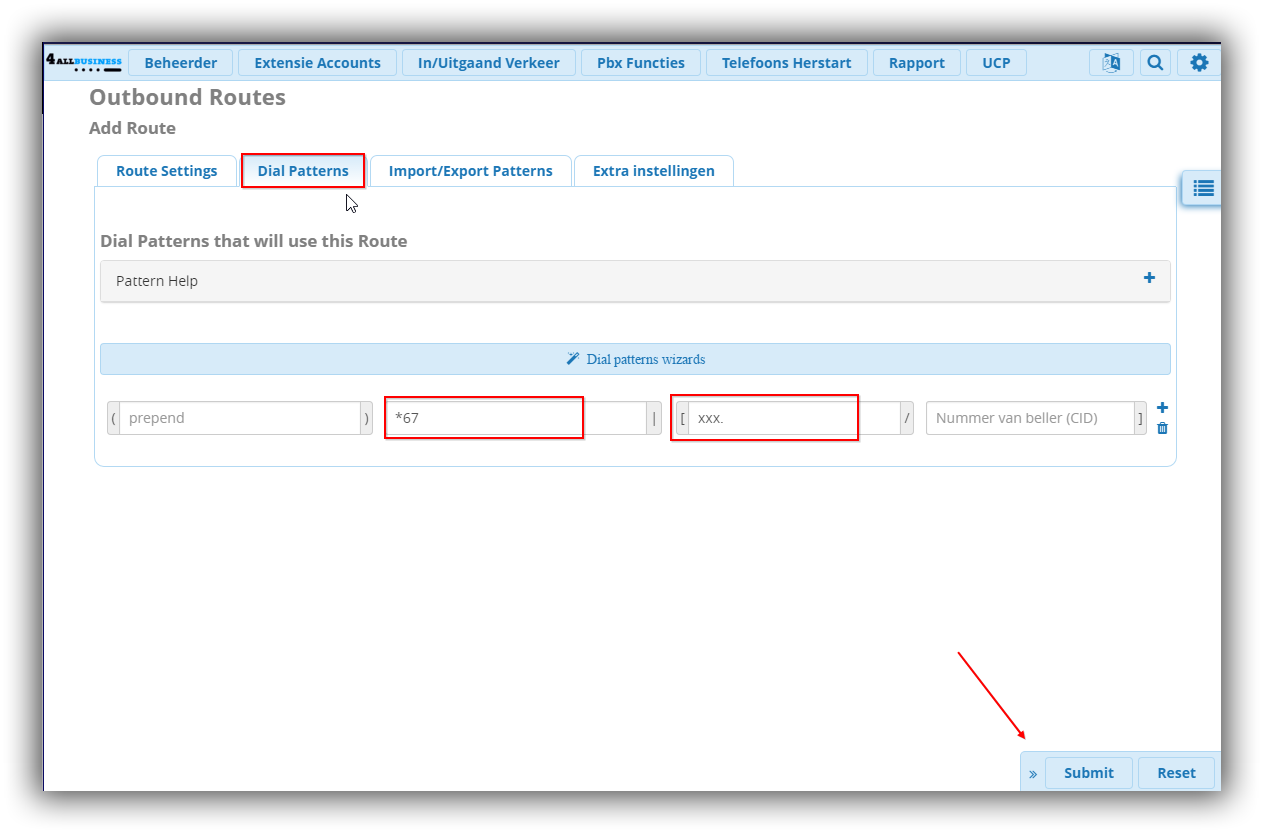The image size is (1263, 833).
Task: Open the search magnifier icon
Action: (x=1155, y=63)
